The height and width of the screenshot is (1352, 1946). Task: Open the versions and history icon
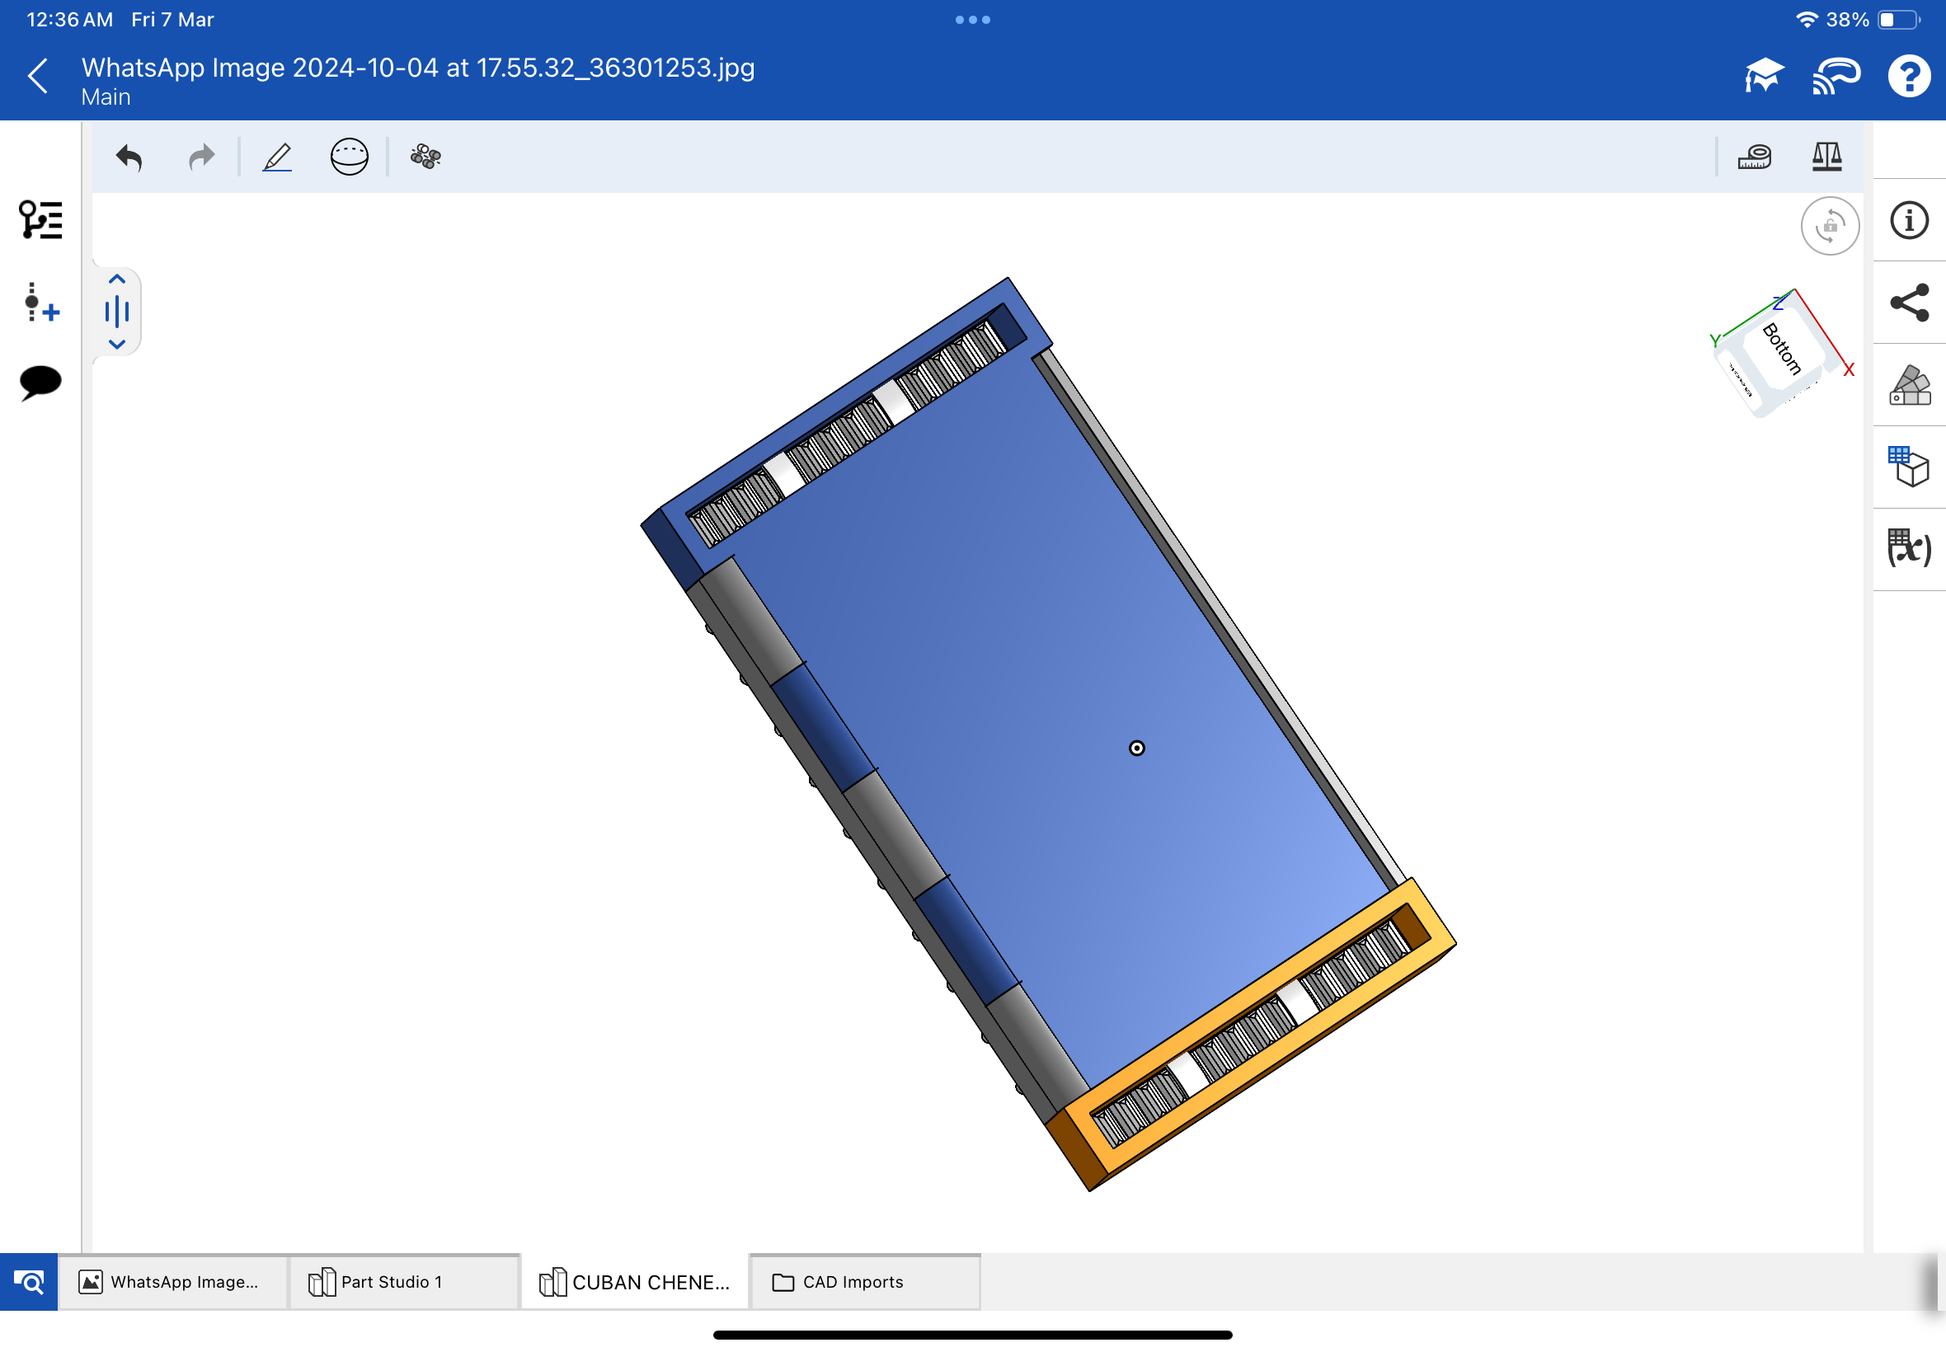[x=41, y=302]
